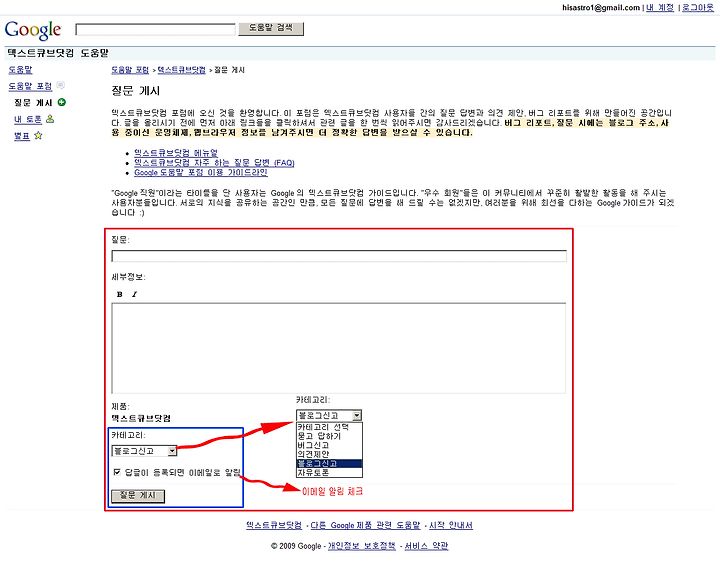
Task: Open 별표 in the sidebar
Action: [x=22, y=136]
